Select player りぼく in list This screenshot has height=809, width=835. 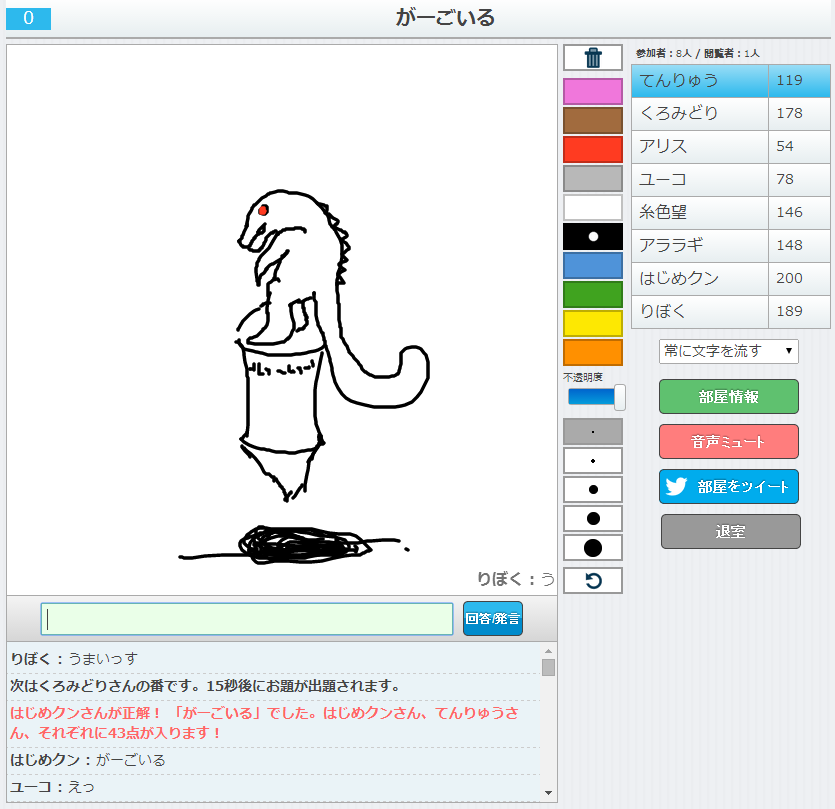point(700,312)
